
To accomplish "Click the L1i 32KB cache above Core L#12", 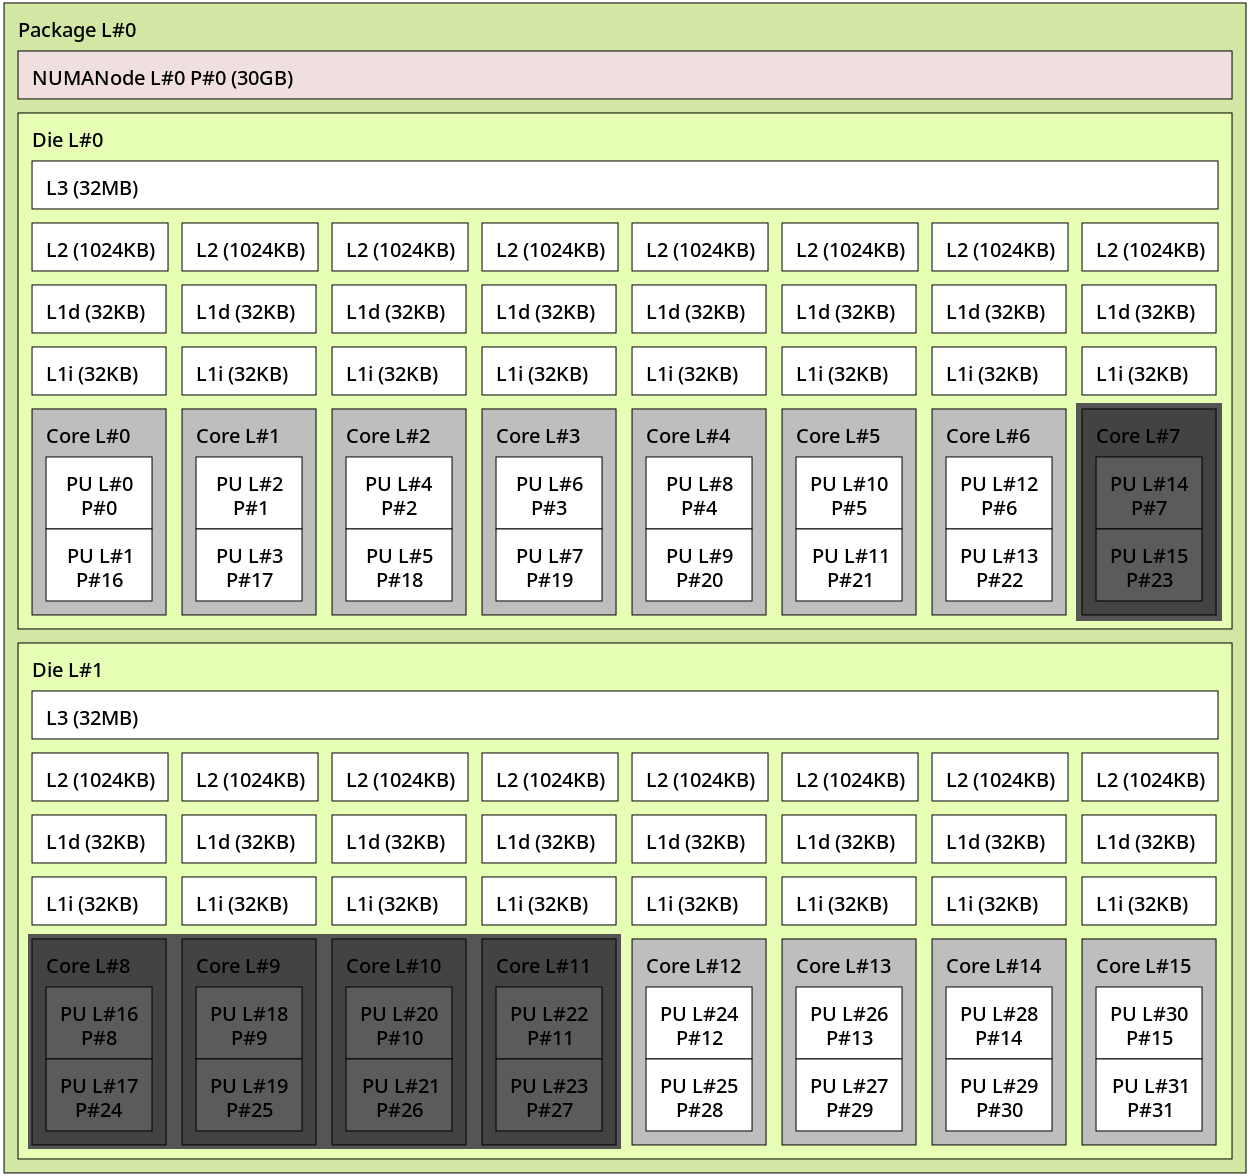I will point(698,900).
